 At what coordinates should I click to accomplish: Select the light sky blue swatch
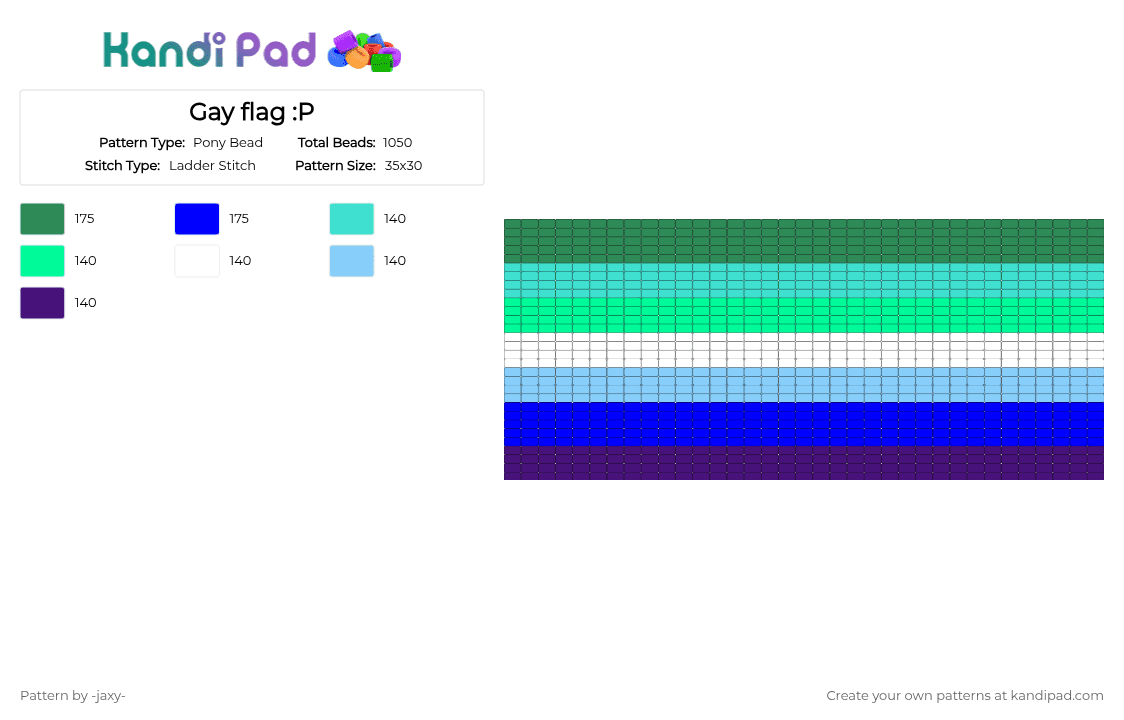[x=352, y=261]
